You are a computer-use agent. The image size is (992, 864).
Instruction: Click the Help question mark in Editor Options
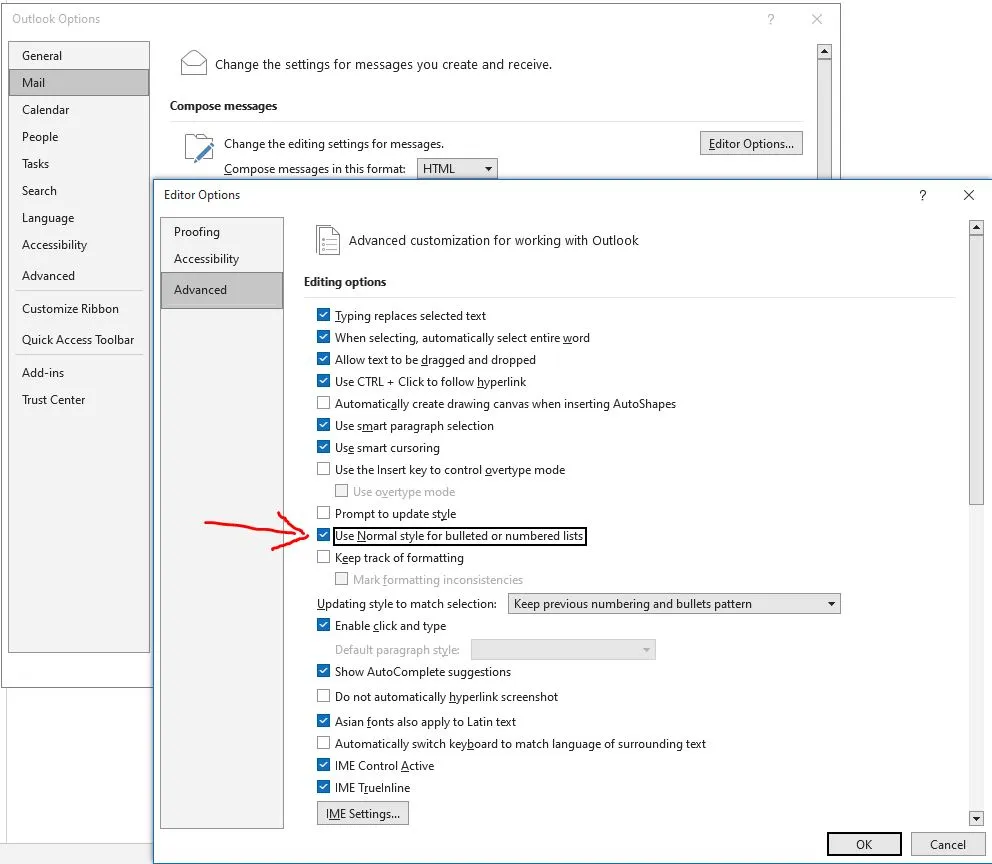click(x=922, y=196)
